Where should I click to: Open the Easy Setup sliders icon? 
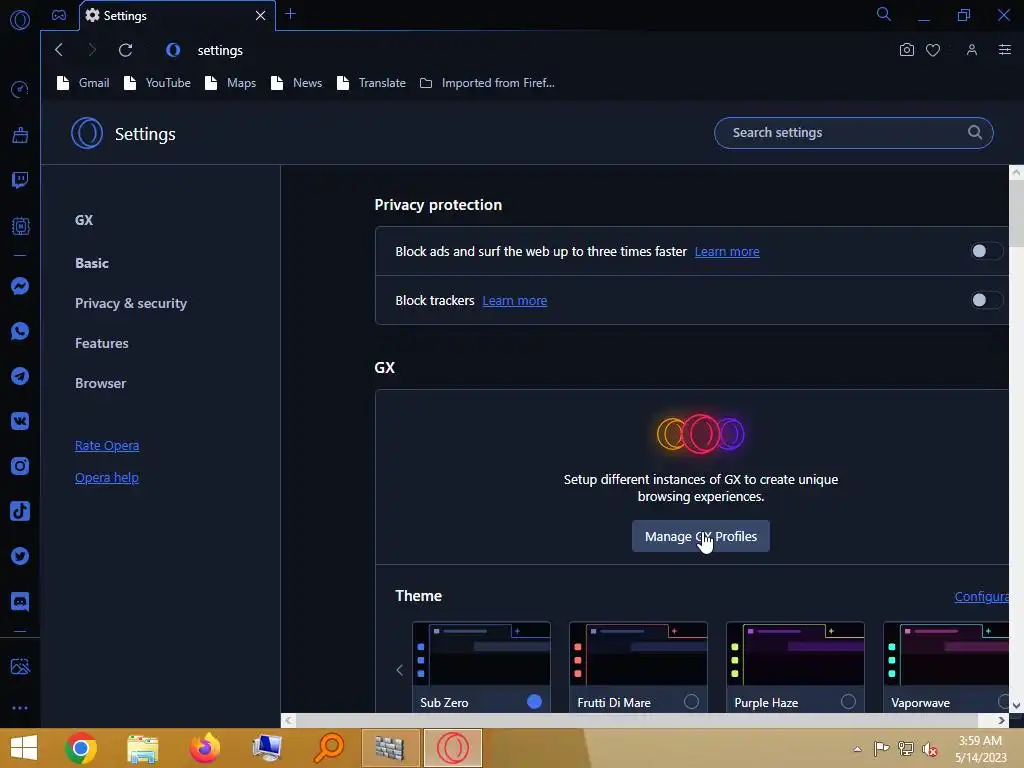[1005, 50]
